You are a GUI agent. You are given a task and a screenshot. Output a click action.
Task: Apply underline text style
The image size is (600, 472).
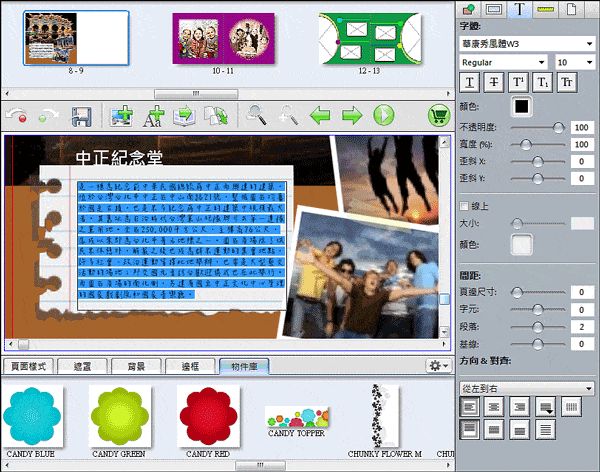pyautogui.click(x=470, y=82)
